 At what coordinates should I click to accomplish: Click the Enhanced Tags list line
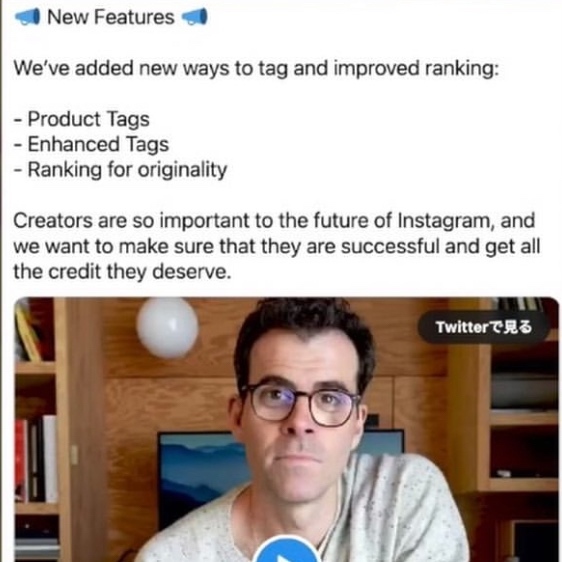[x=91, y=144]
